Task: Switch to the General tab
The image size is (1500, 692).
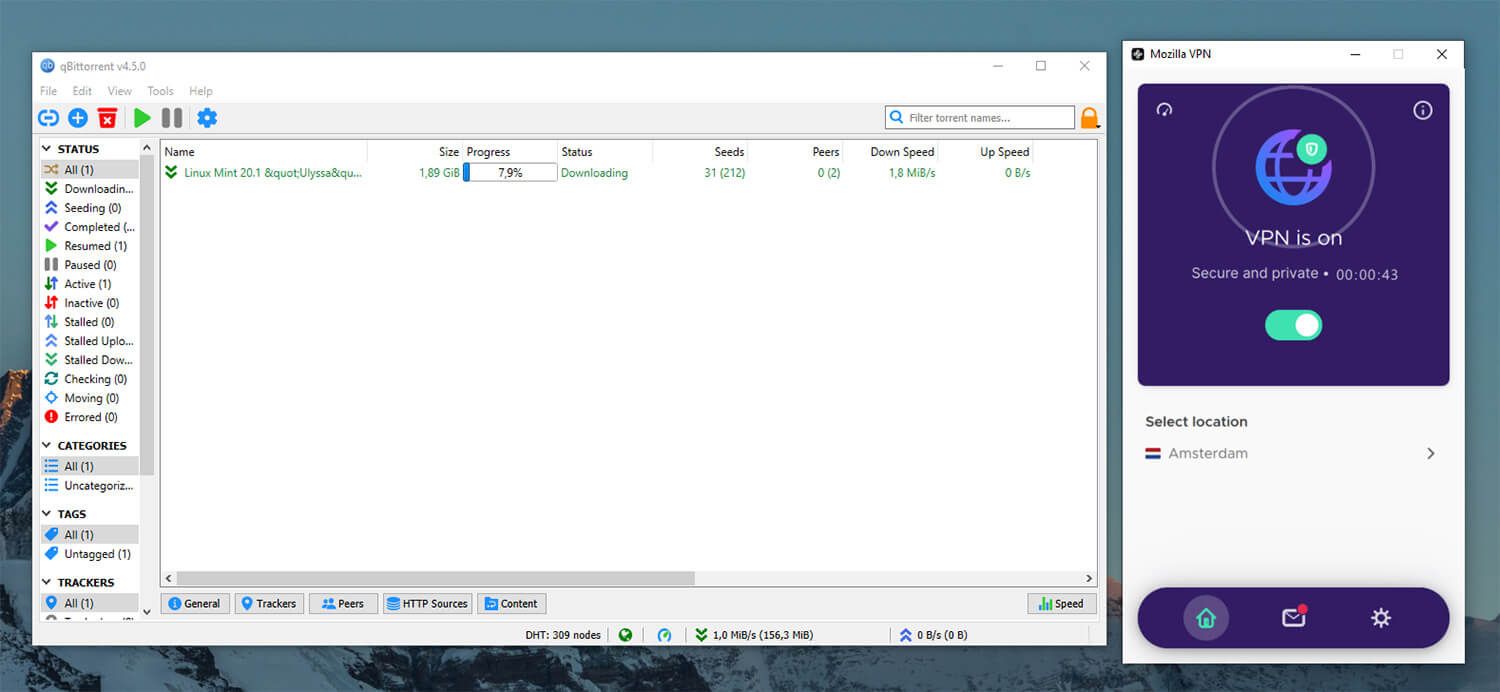Action: click(195, 604)
